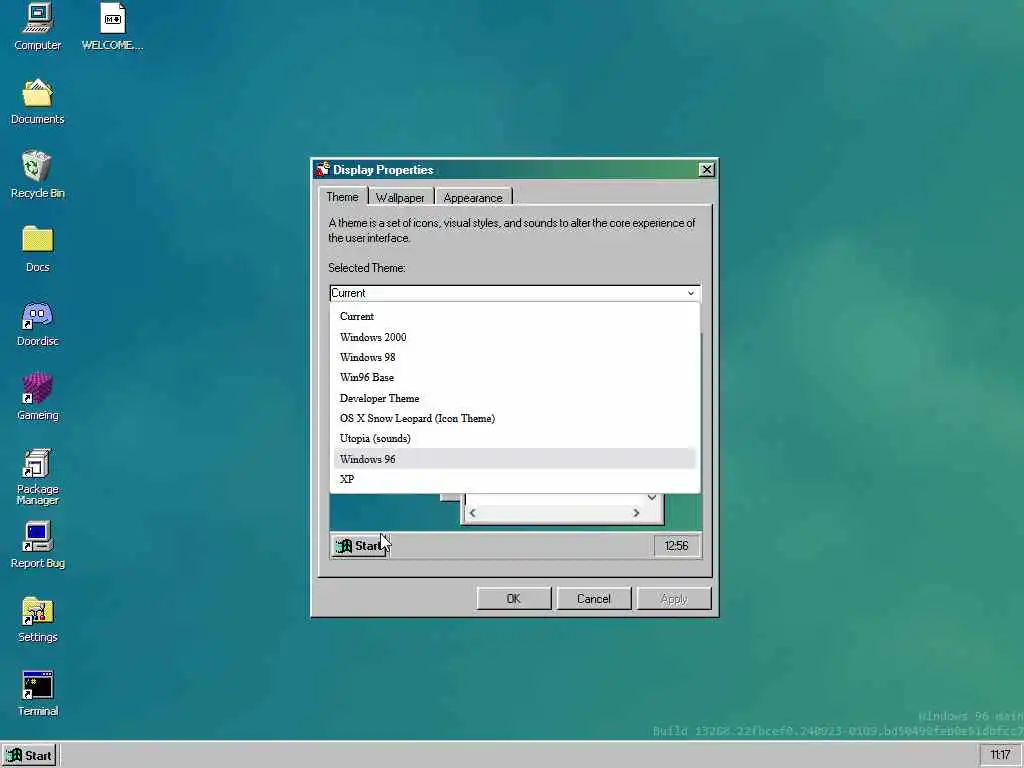The image size is (1024, 768).
Task: Click the Display Properties title bar icon
Action: click(x=322, y=170)
